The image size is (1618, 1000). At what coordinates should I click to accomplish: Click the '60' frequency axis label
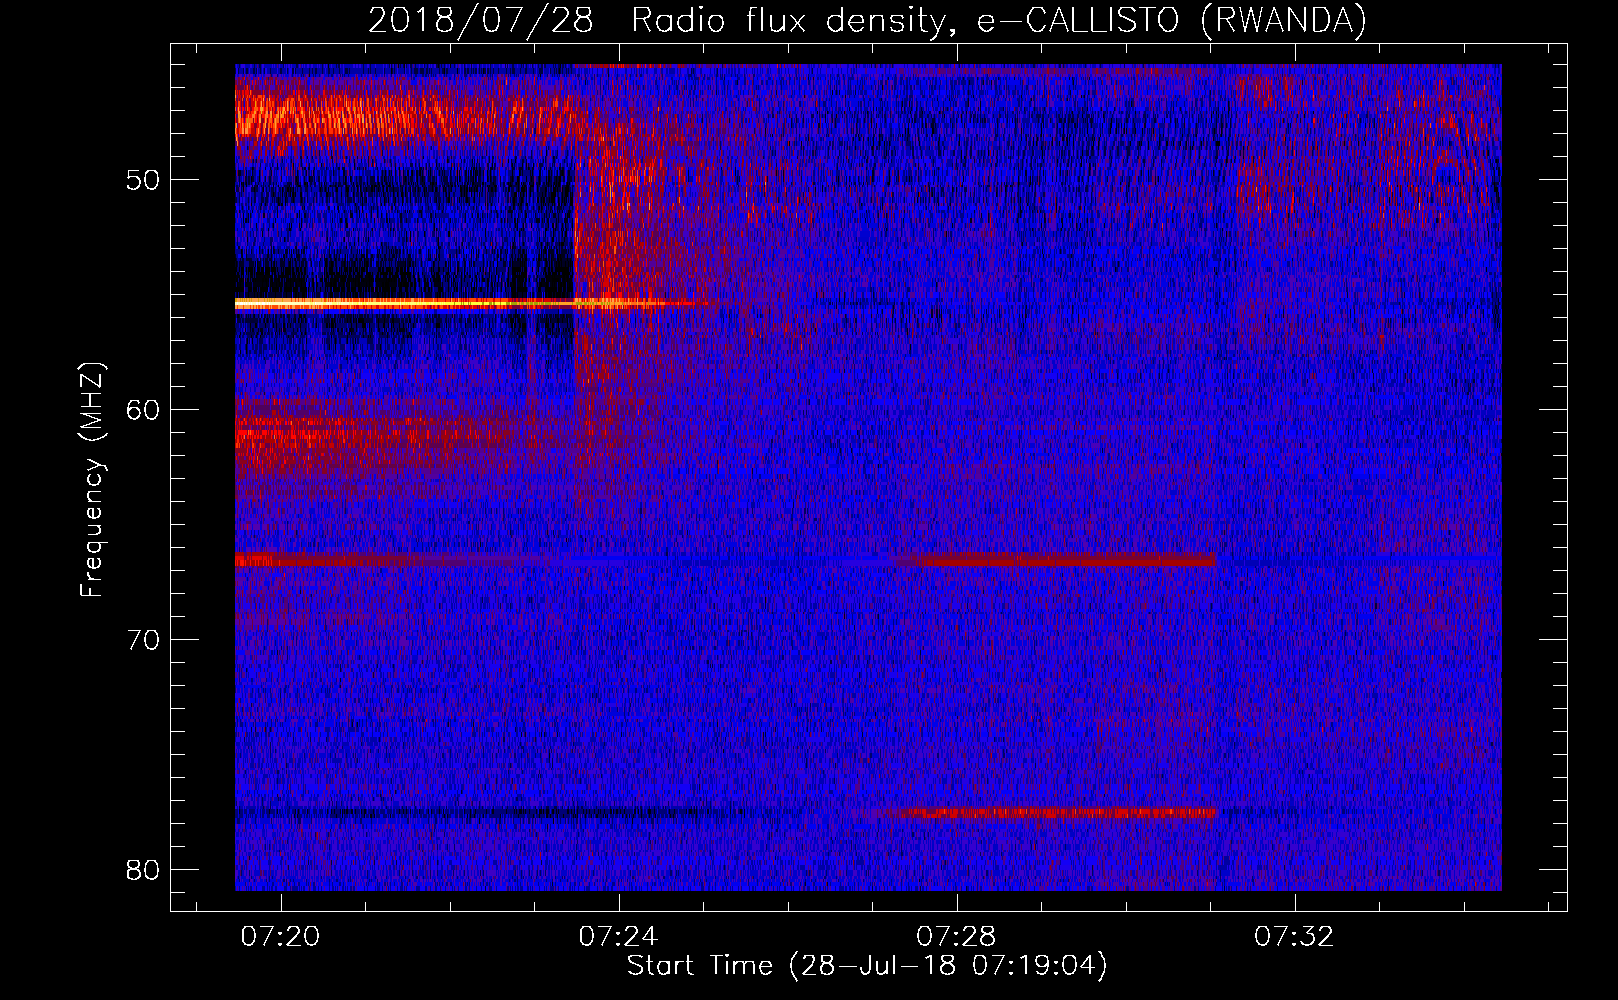144,410
